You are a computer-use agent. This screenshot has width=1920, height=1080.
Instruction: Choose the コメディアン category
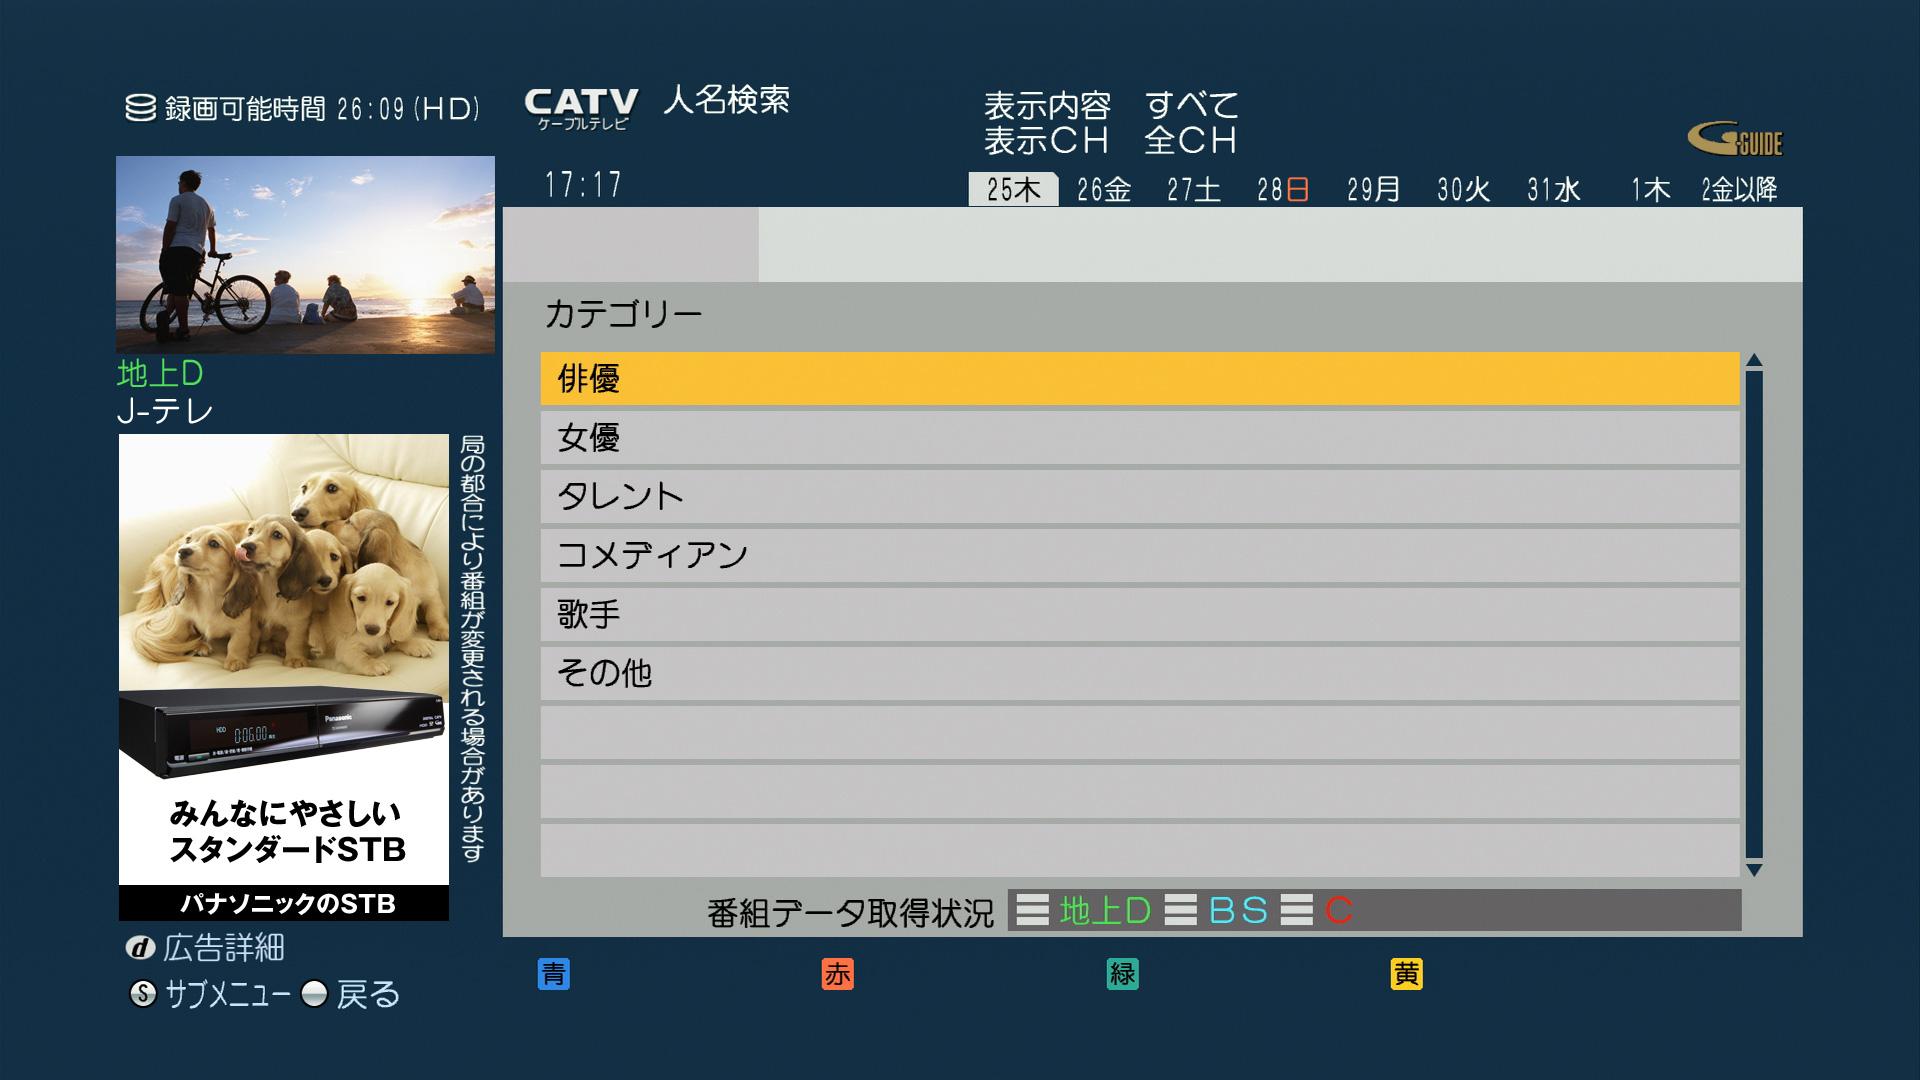pos(1139,555)
